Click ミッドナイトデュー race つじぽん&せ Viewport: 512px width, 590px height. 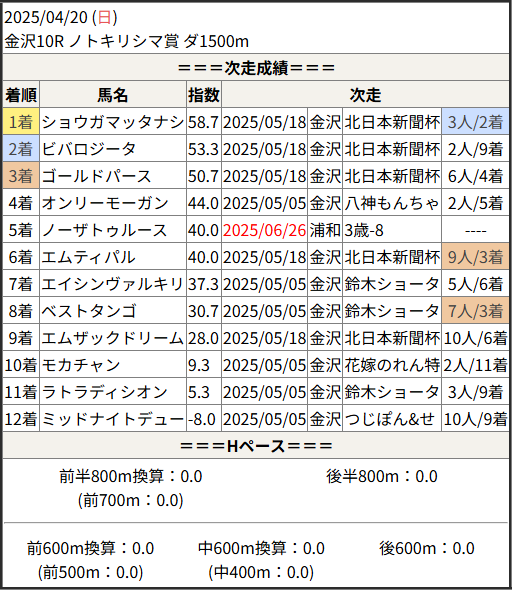[x=389, y=420]
